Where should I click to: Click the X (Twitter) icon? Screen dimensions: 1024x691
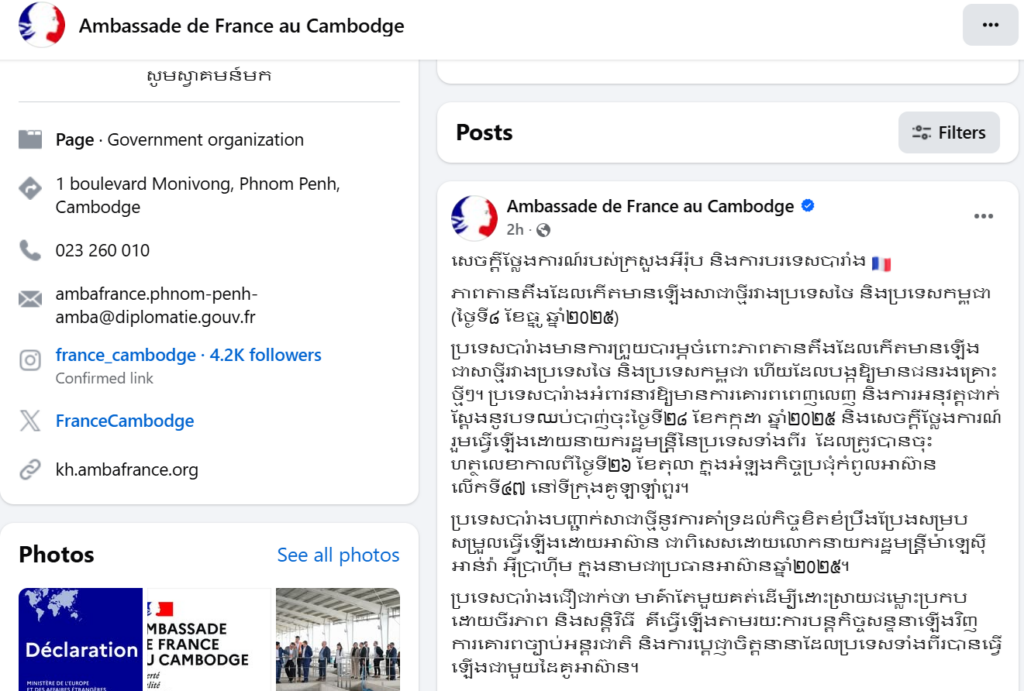(30, 421)
